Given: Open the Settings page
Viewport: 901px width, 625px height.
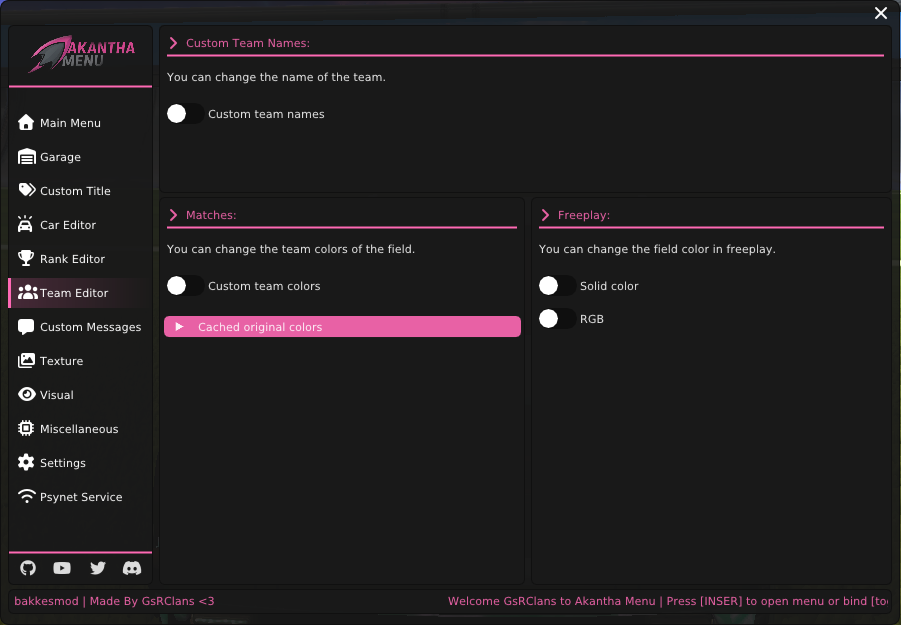Looking at the screenshot, I should (62, 463).
